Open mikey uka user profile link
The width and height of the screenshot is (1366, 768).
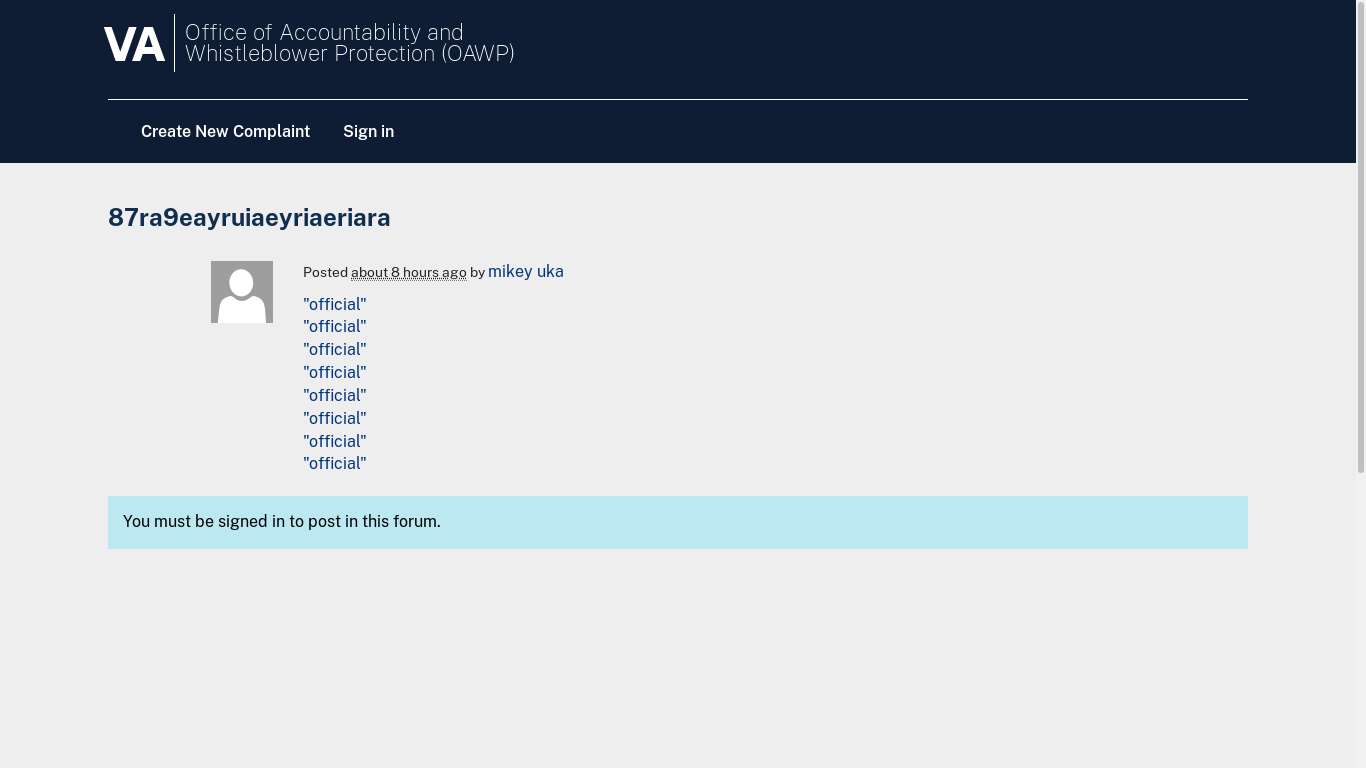point(526,271)
